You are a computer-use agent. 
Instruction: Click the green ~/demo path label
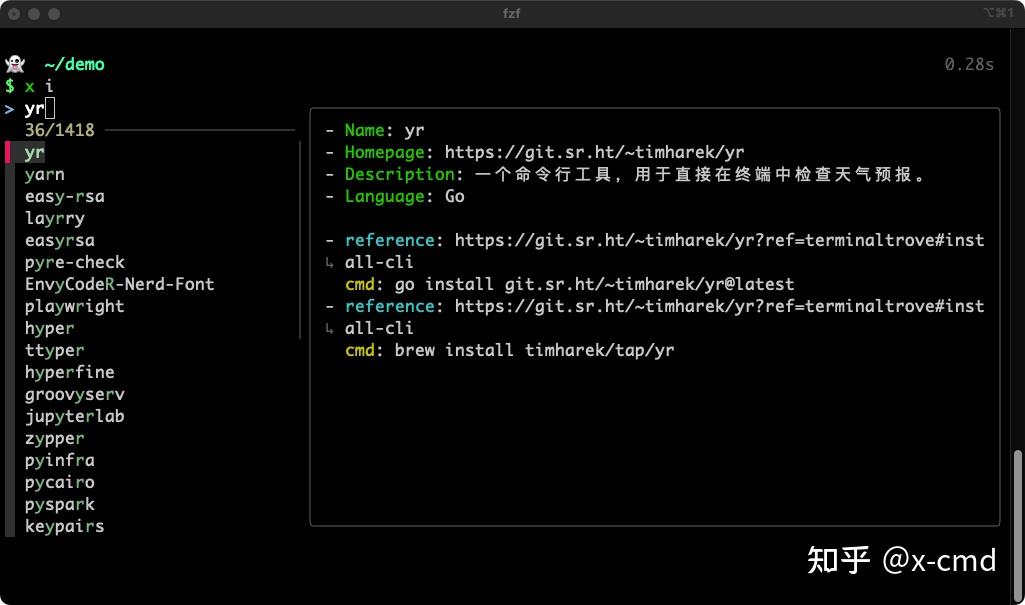coord(74,63)
